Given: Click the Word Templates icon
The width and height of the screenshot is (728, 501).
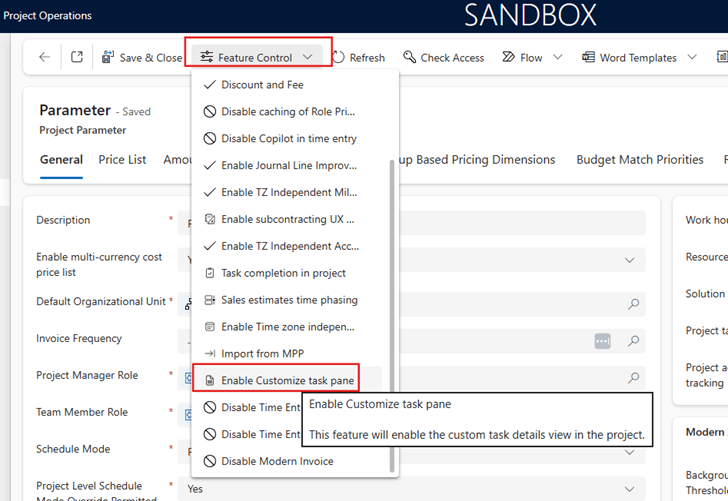Looking at the screenshot, I should (588, 58).
